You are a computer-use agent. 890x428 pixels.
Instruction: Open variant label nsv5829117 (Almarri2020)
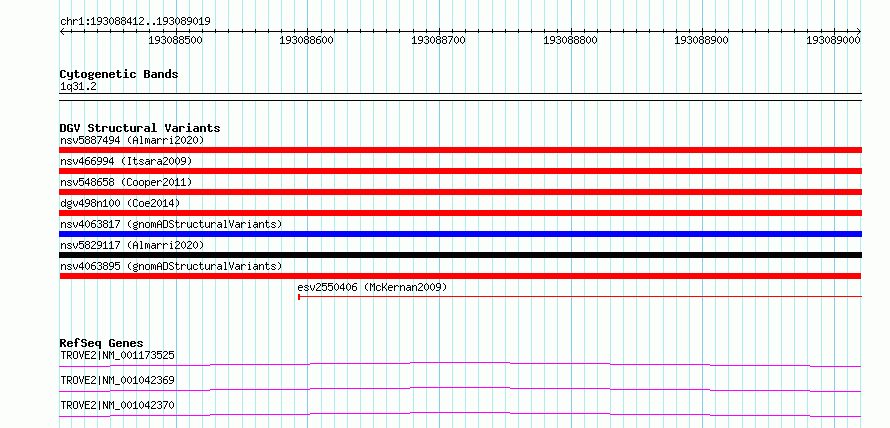(132, 245)
